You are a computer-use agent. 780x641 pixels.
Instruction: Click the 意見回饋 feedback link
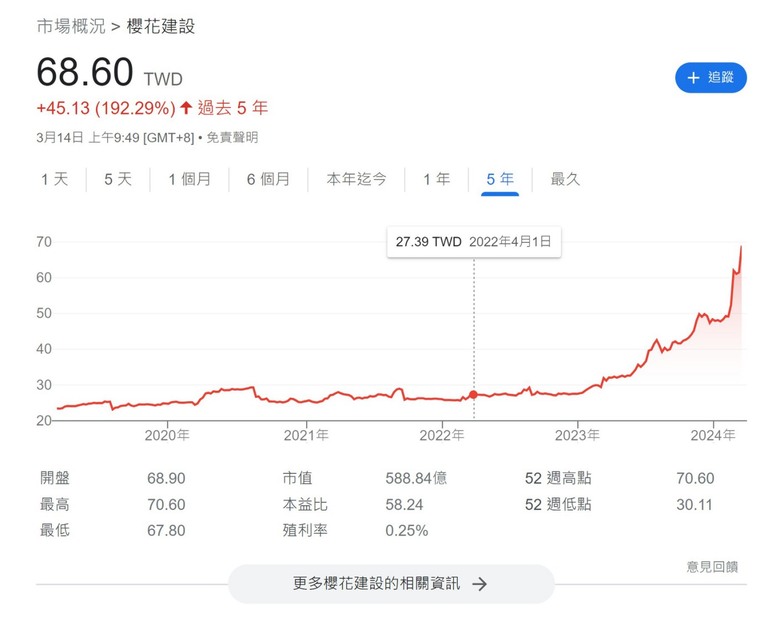tap(712, 566)
